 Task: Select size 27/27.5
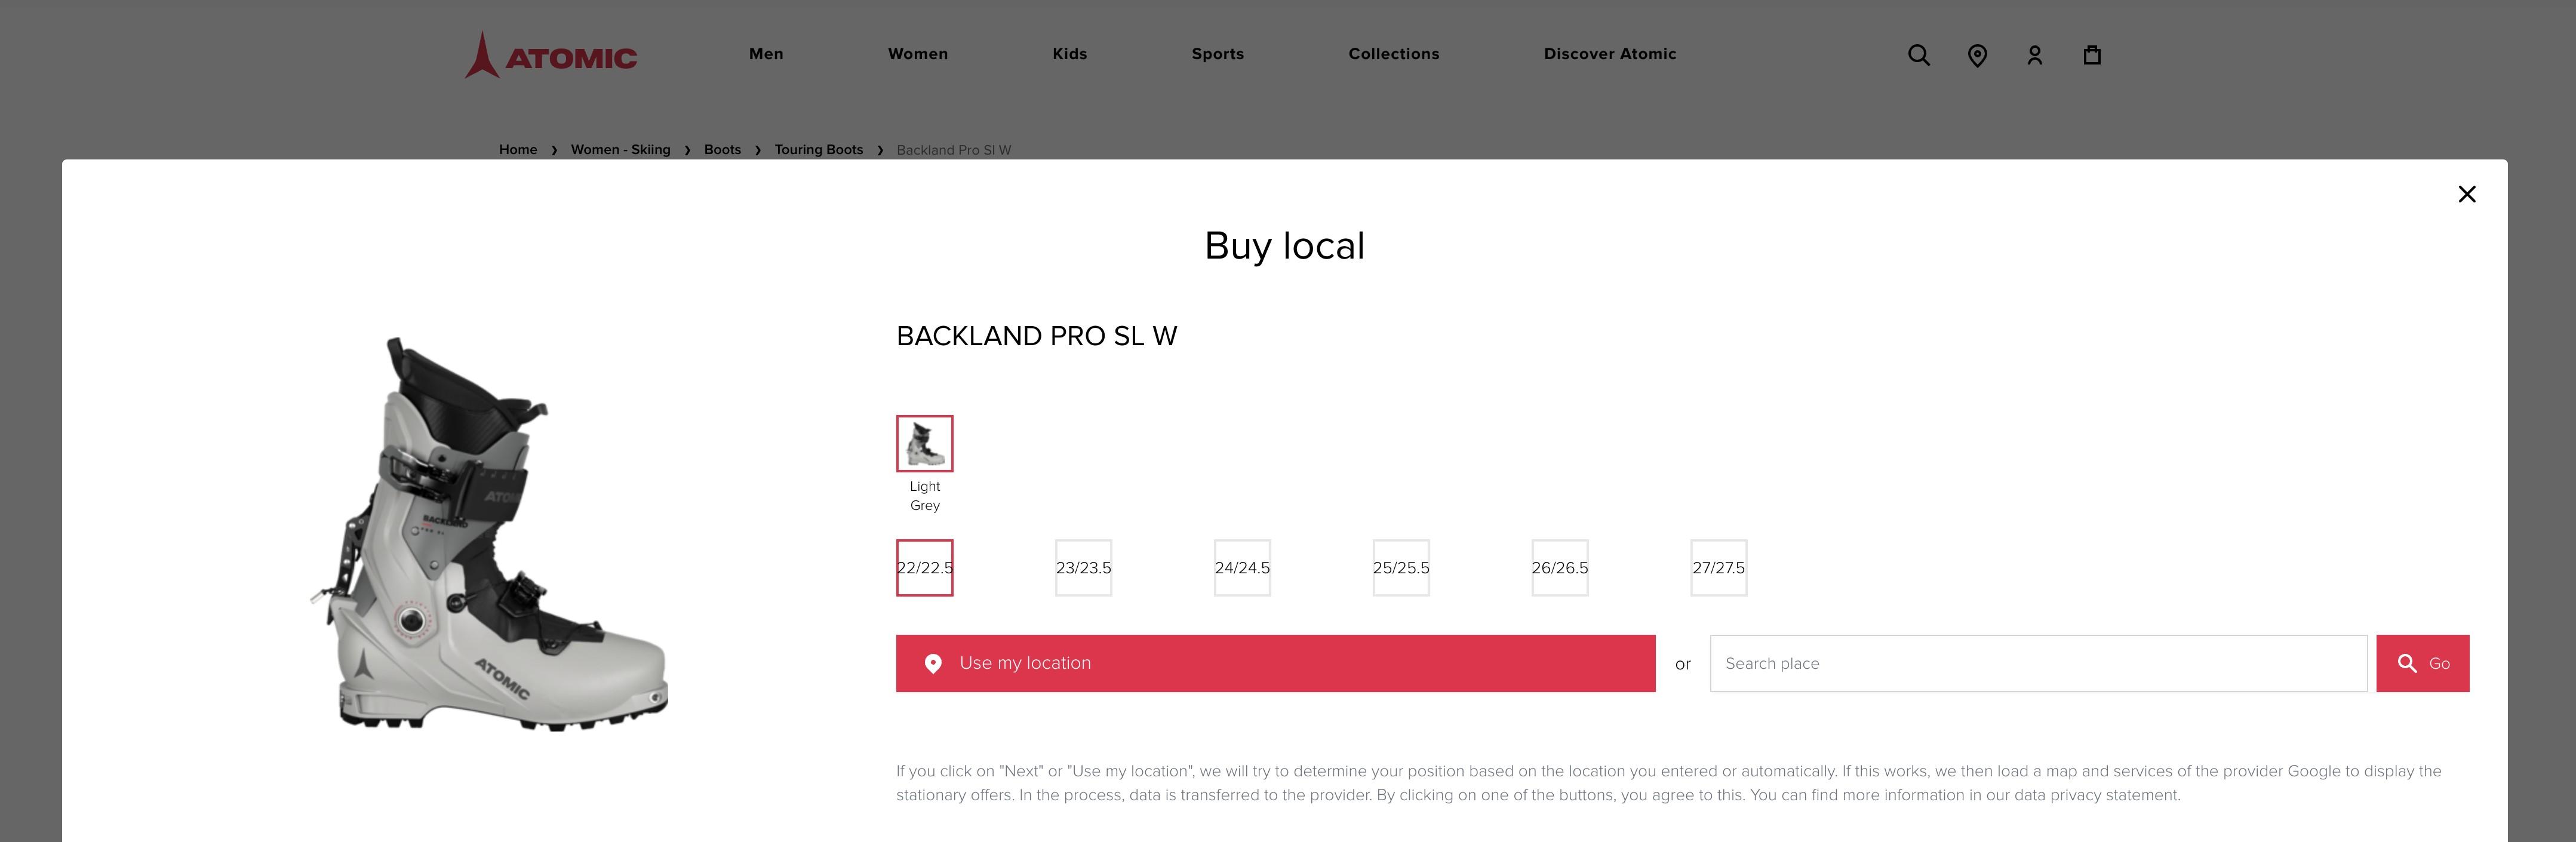1718,568
